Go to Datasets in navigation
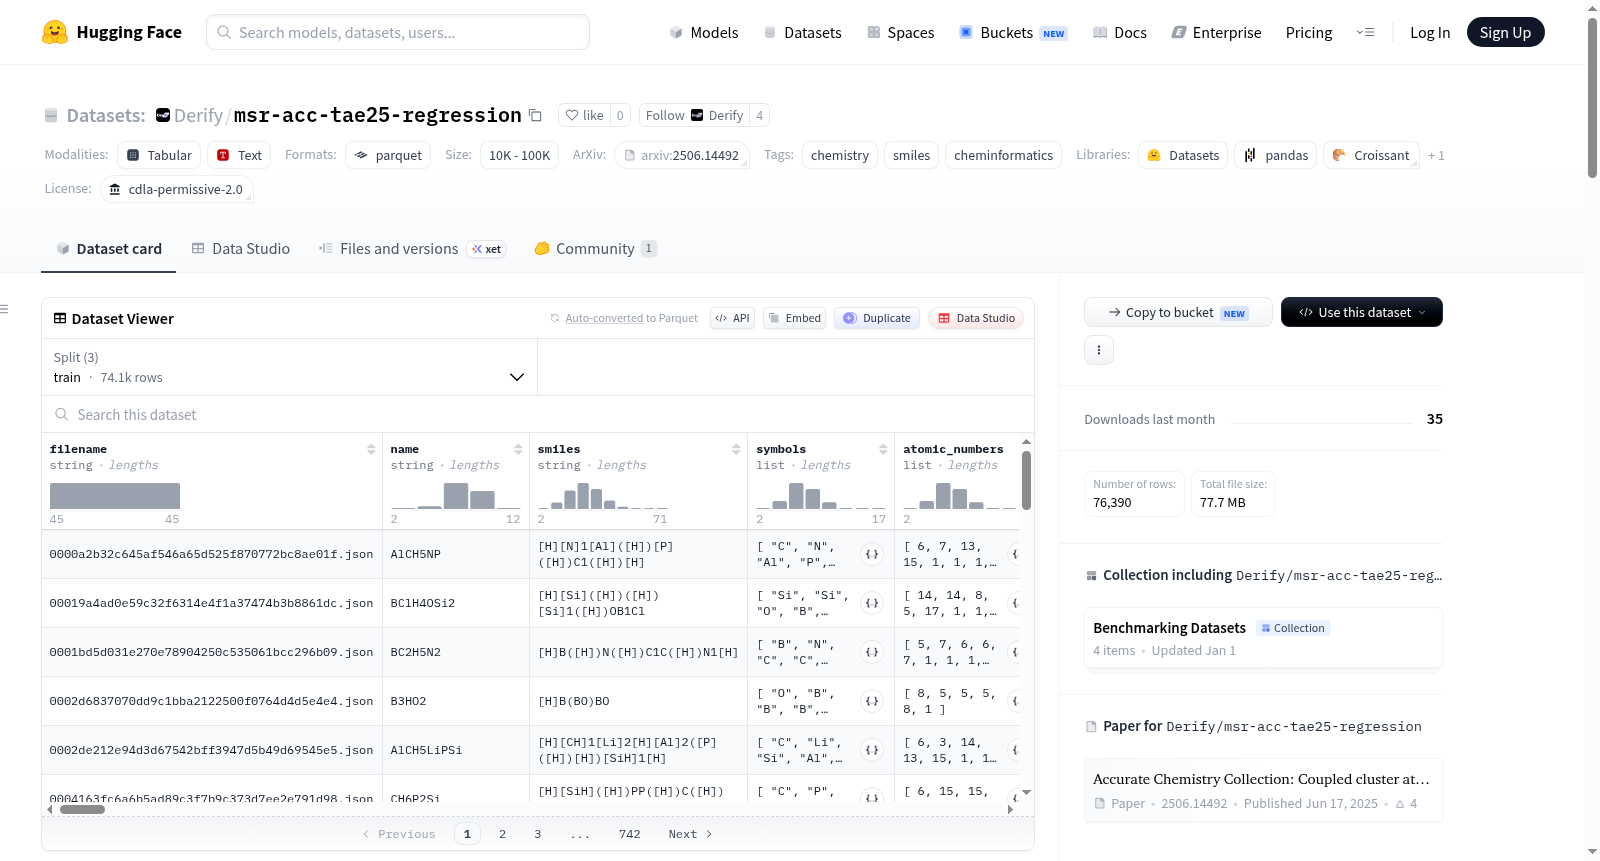 coord(802,32)
